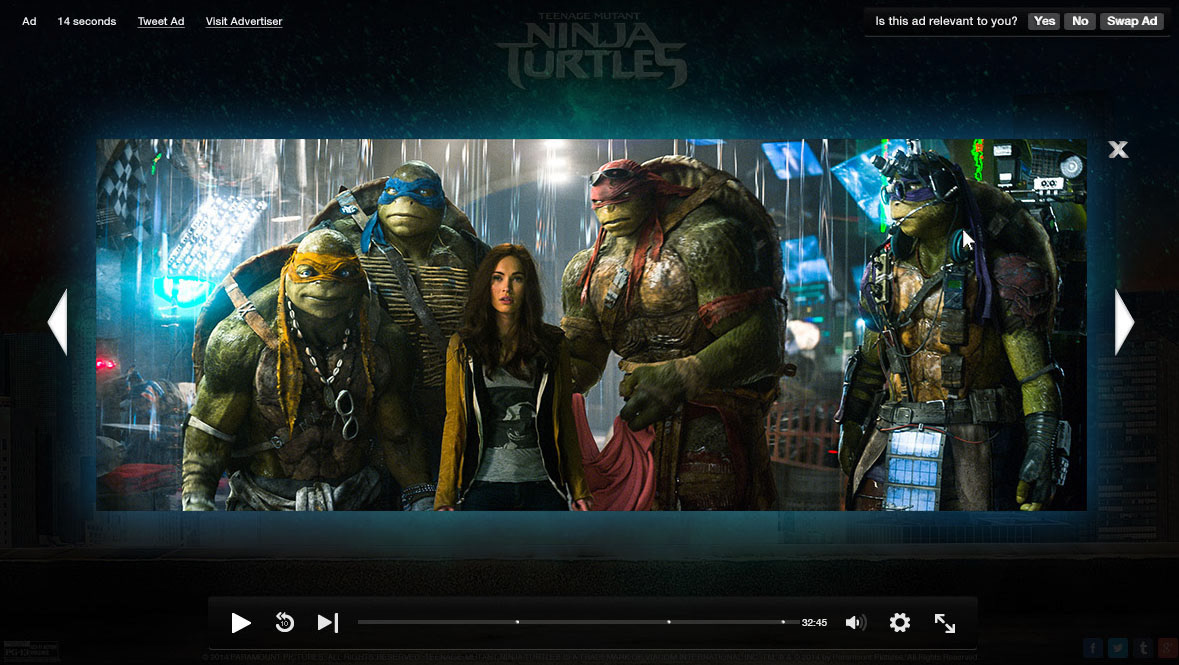1179x665 pixels.
Task: Click the "14 seconds" ad countdown
Action: coord(86,21)
